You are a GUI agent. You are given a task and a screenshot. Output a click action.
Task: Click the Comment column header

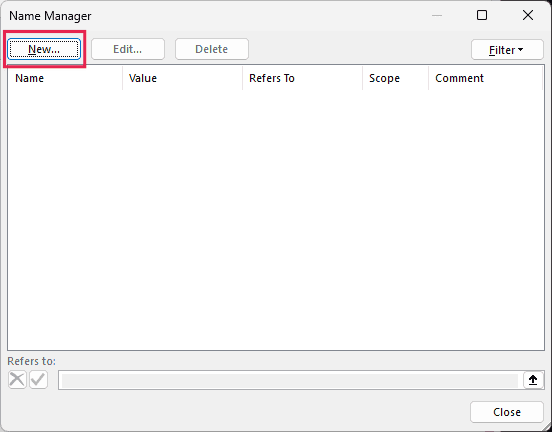pyautogui.click(x=485, y=78)
